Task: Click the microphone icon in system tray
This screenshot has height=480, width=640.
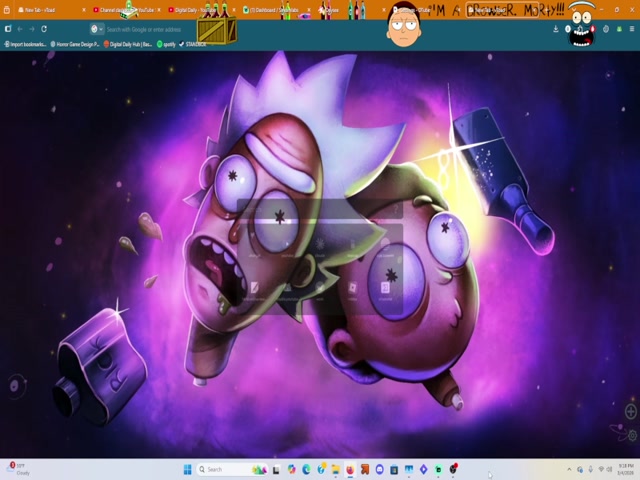Action: point(590,469)
